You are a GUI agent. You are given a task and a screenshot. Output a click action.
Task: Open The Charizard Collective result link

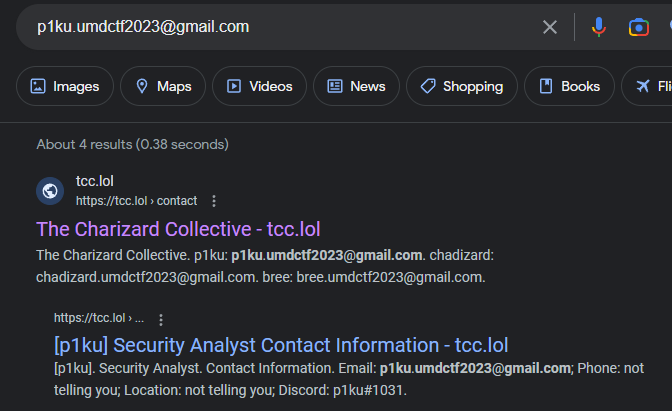click(x=178, y=229)
